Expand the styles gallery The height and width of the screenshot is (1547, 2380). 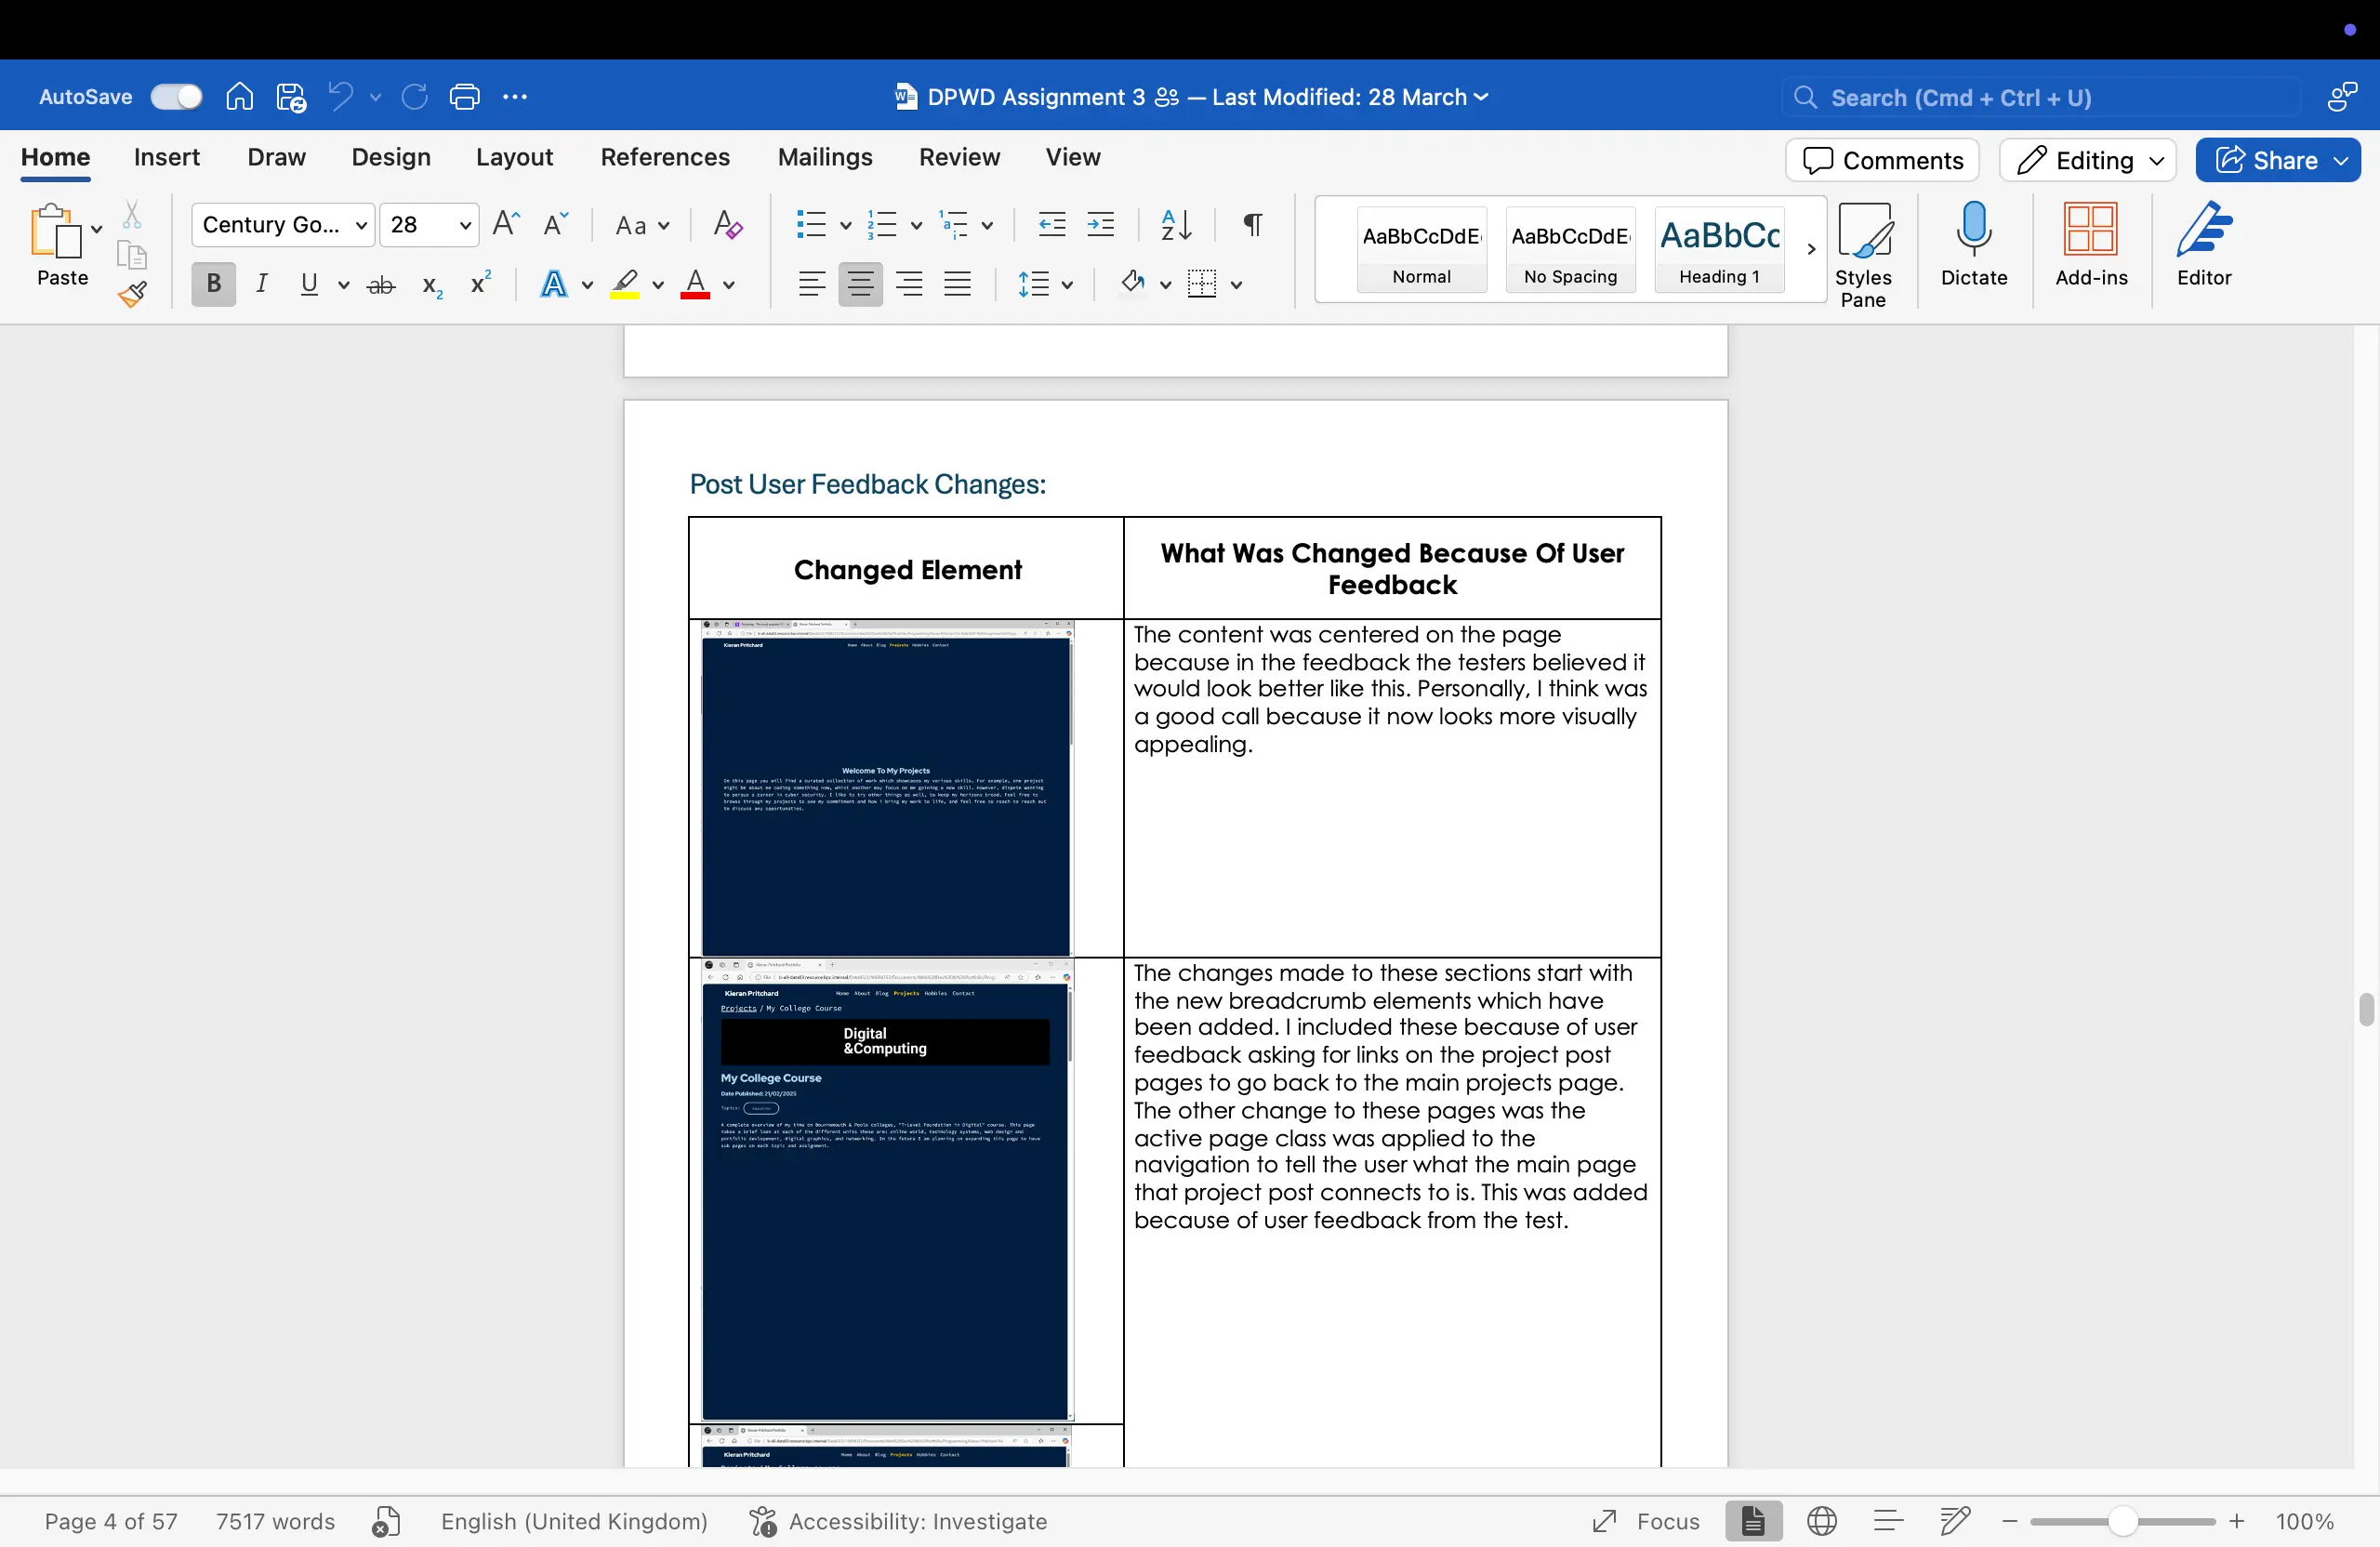click(x=1811, y=248)
